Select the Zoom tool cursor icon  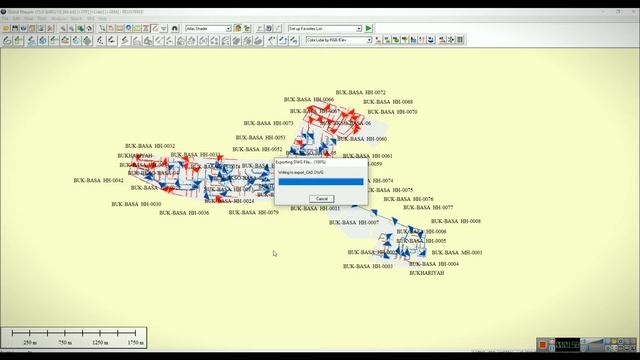[102, 29]
